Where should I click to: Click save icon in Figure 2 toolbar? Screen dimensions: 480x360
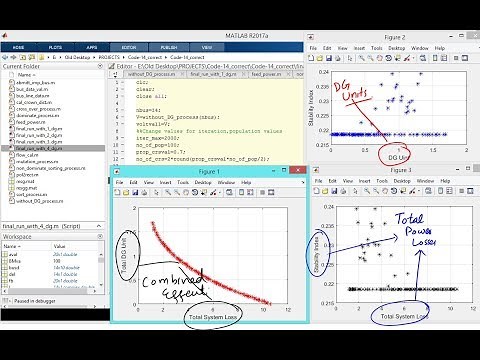pos(329,58)
